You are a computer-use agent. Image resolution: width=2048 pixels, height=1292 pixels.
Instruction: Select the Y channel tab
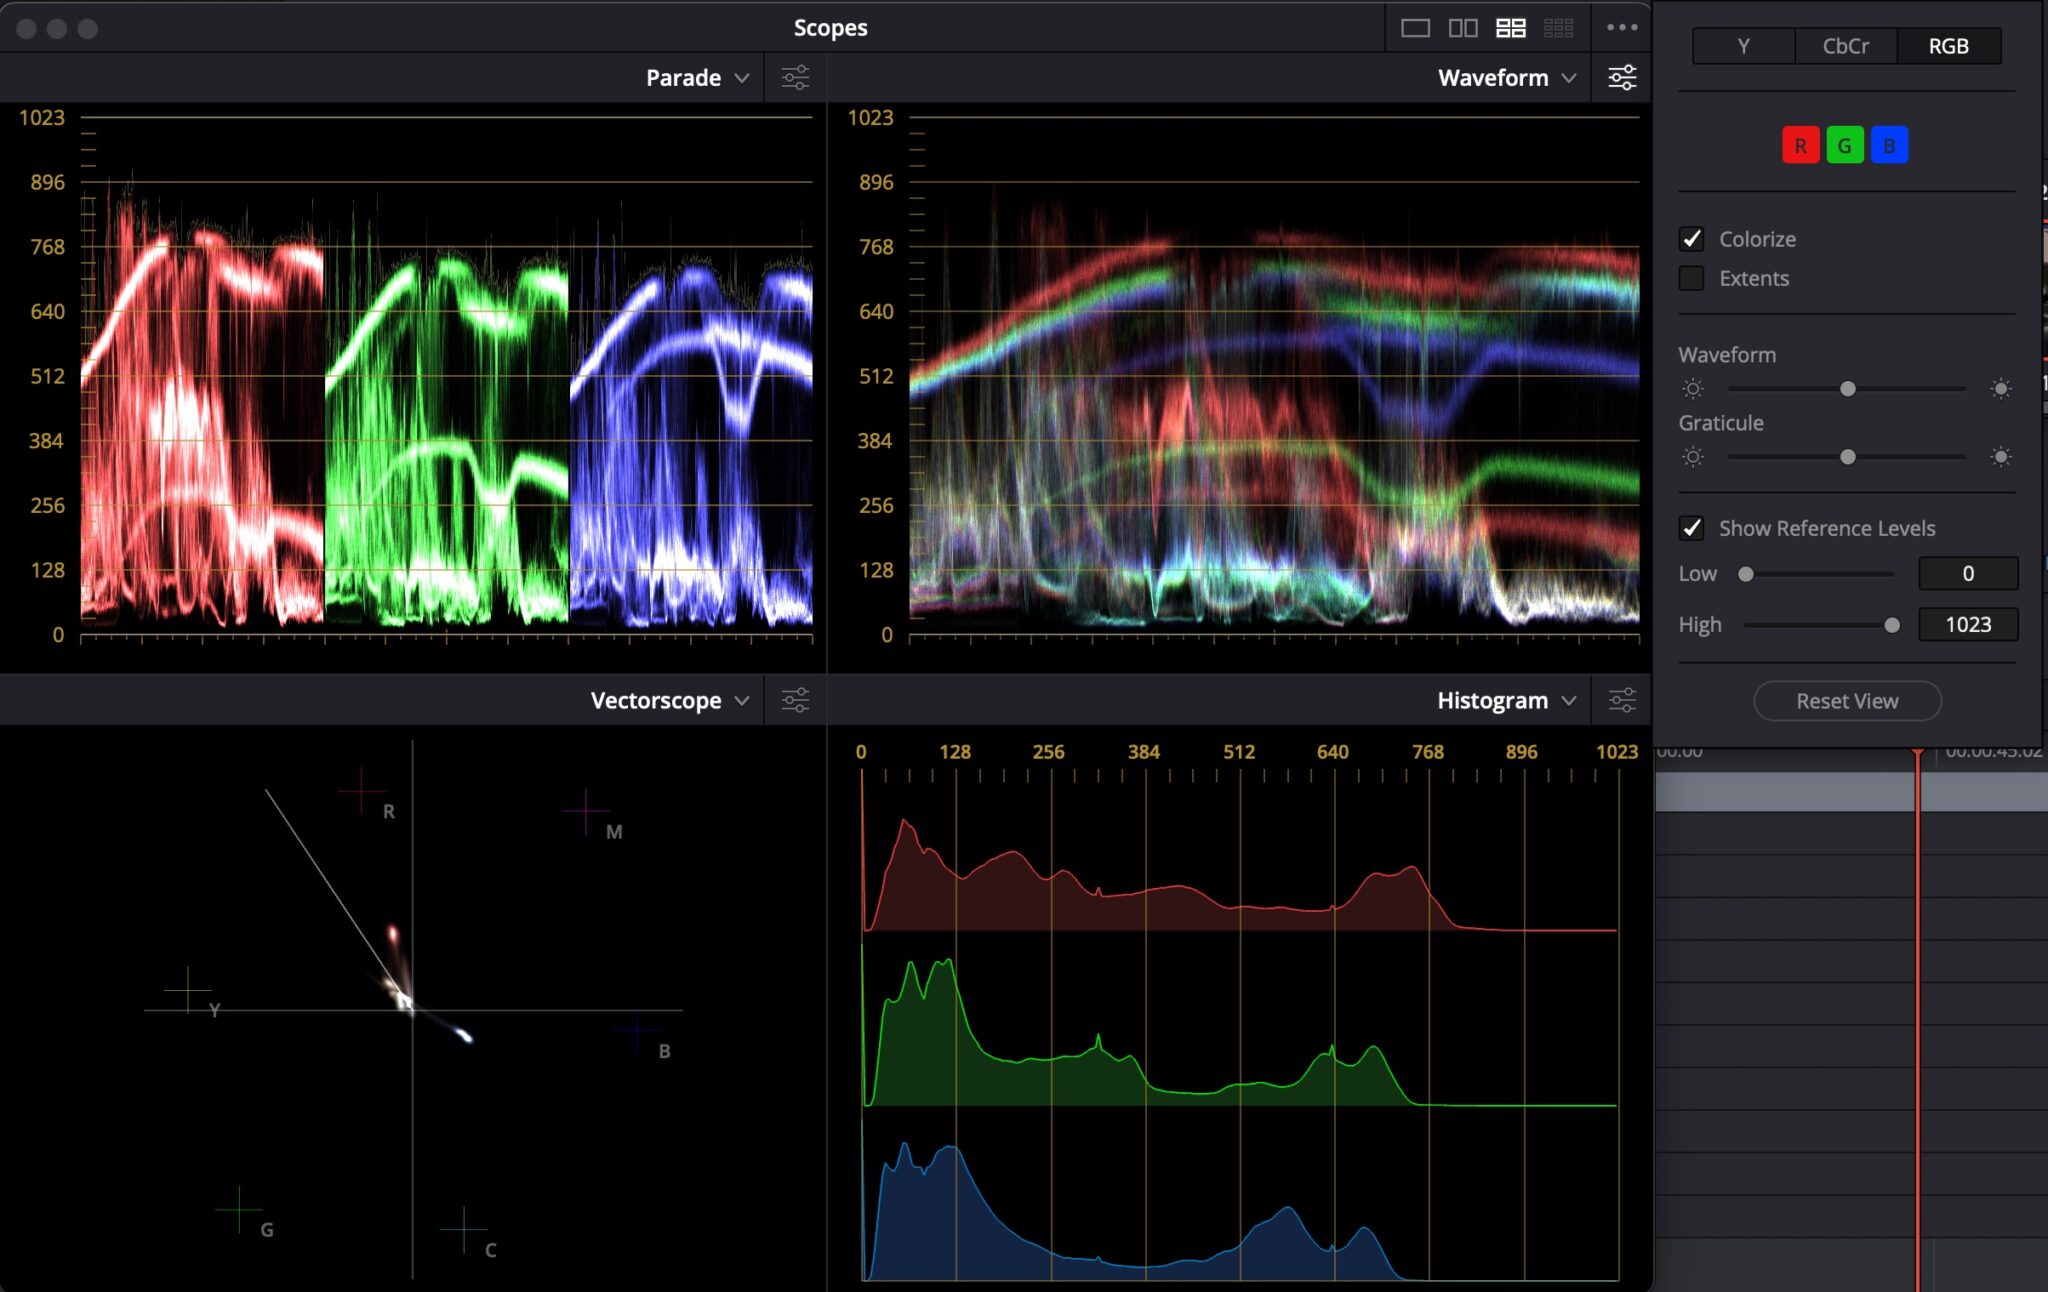pyautogui.click(x=1742, y=45)
